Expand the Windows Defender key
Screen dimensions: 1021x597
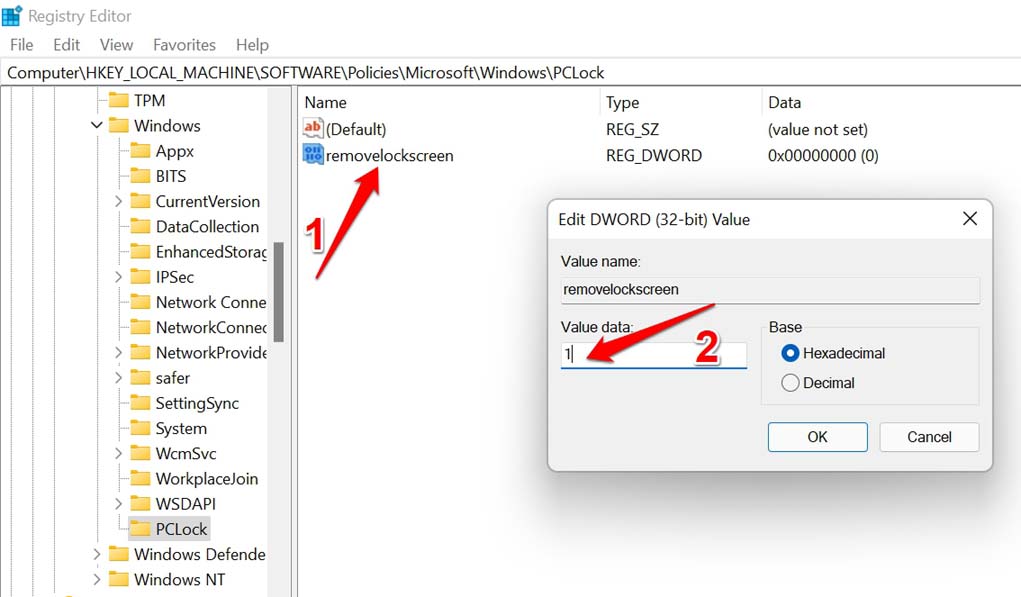pos(96,554)
